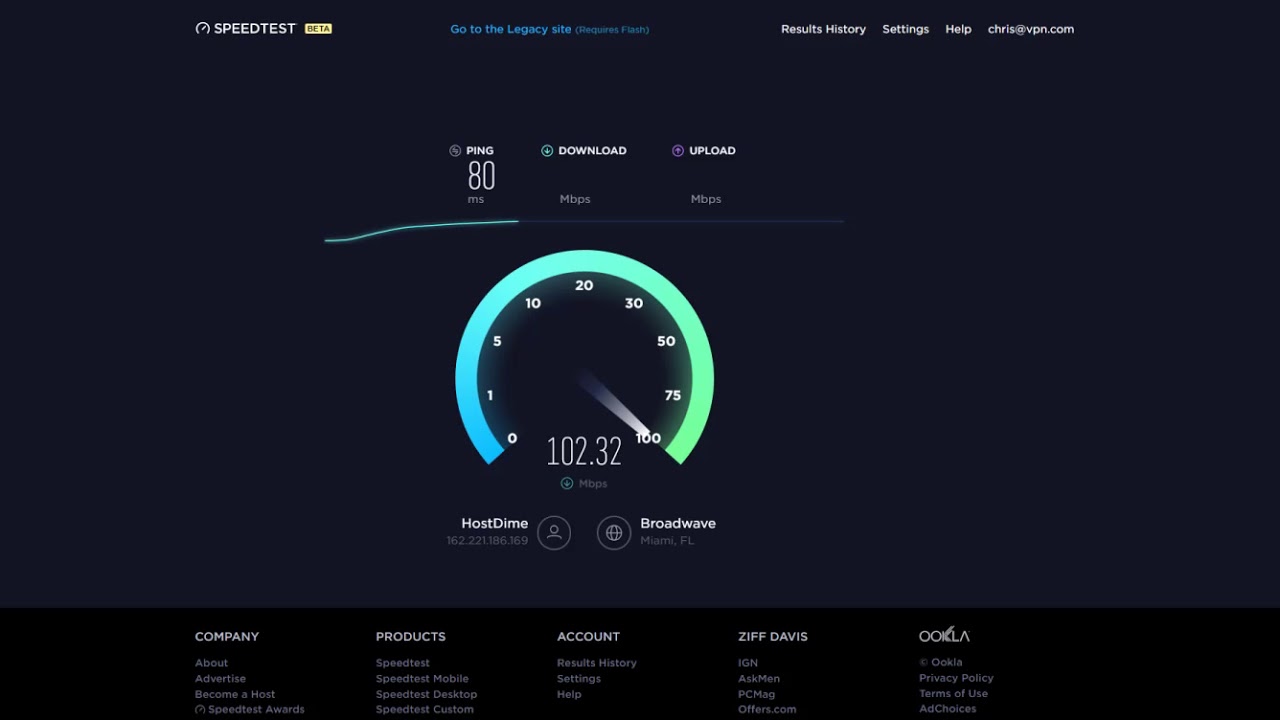Click the IP address 162.221.186.169
This screenshot has width=1280, height=720.
tap(487, 541)
